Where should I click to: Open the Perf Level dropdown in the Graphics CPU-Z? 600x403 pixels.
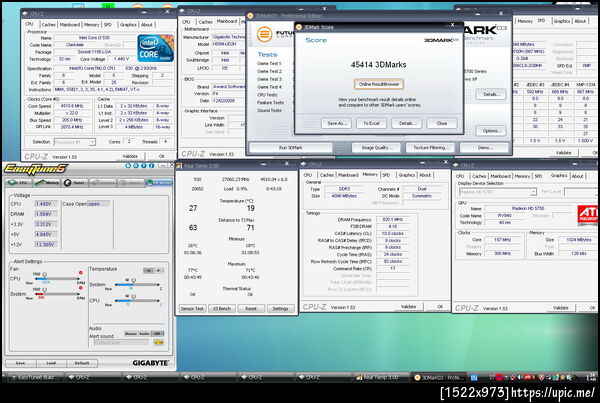pyautogui.click(x=580, y=191)
